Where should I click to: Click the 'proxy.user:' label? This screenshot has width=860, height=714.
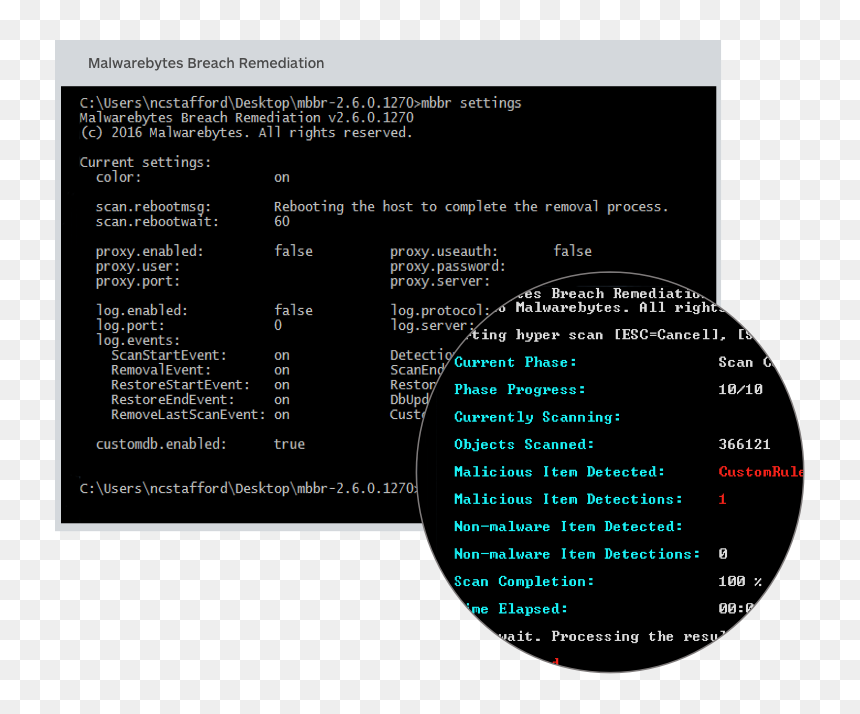click(x=138, y=267)
